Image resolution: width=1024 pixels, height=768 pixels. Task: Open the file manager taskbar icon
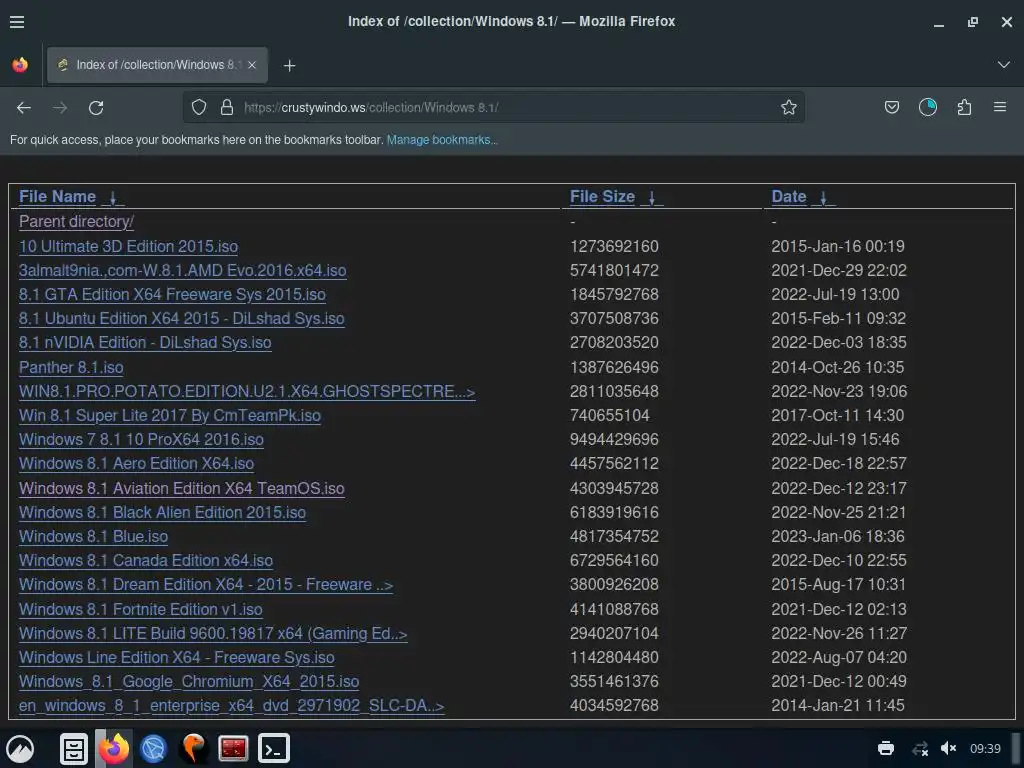pos(74,748)
